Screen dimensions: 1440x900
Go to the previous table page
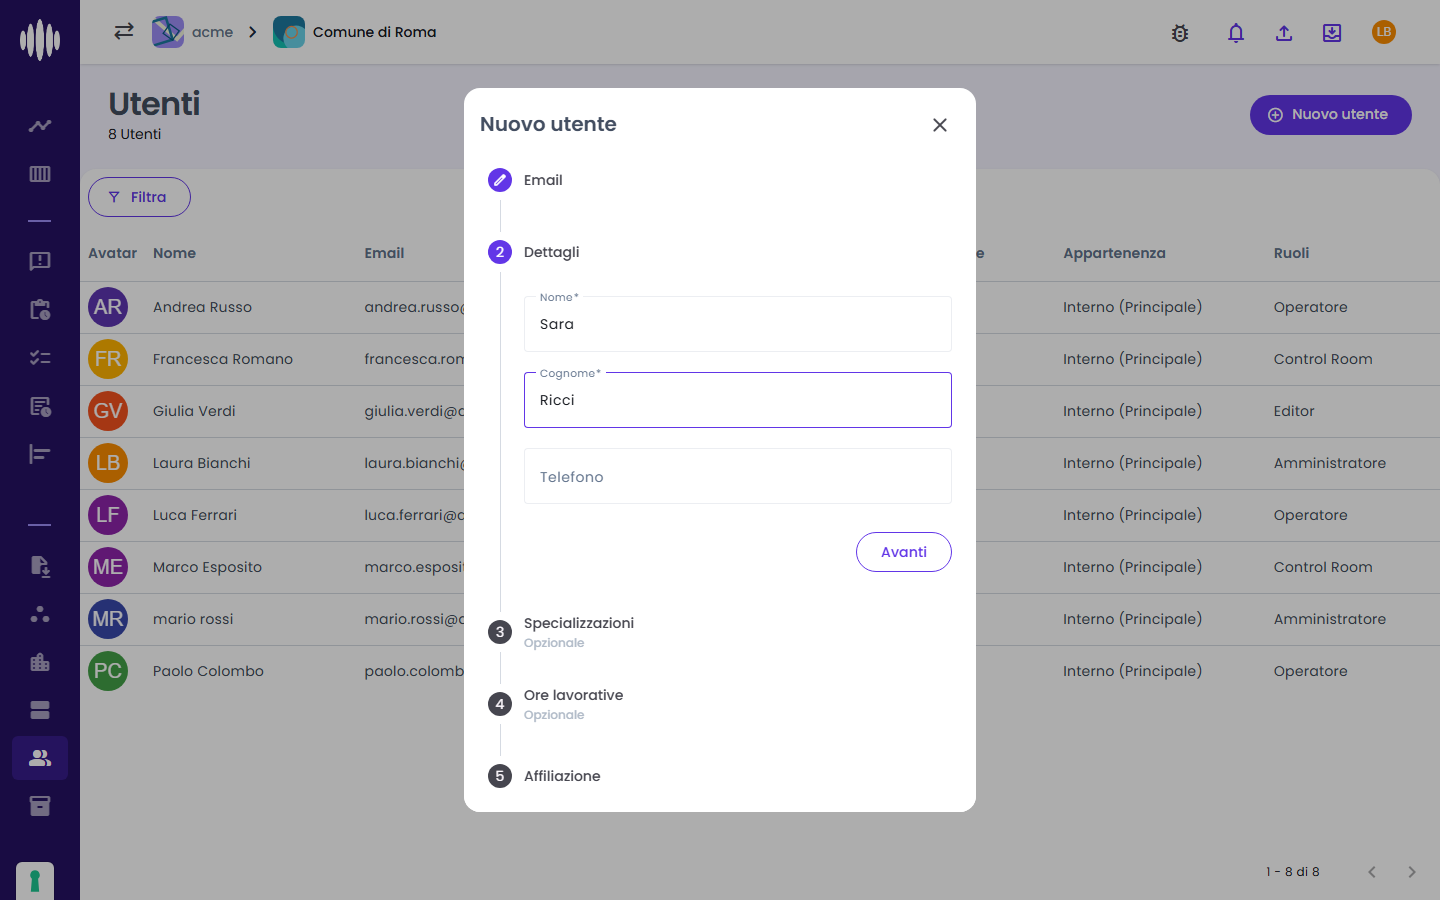pos(1372,872)
